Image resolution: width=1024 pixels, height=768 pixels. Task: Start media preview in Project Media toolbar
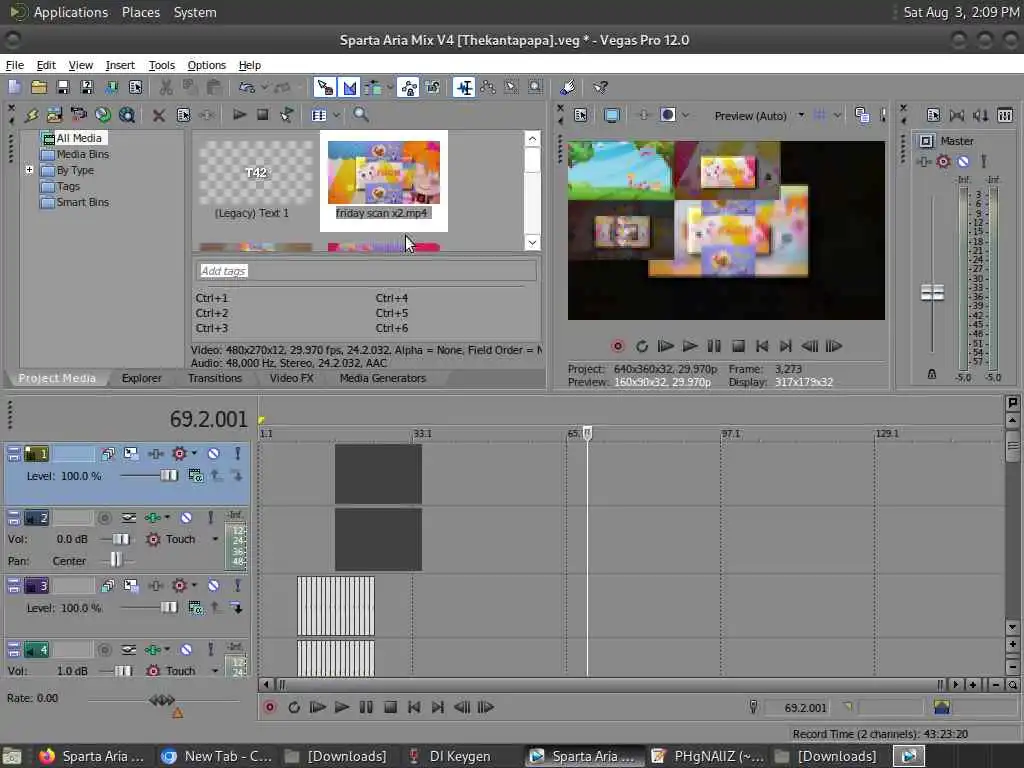[x=239, y=115]
